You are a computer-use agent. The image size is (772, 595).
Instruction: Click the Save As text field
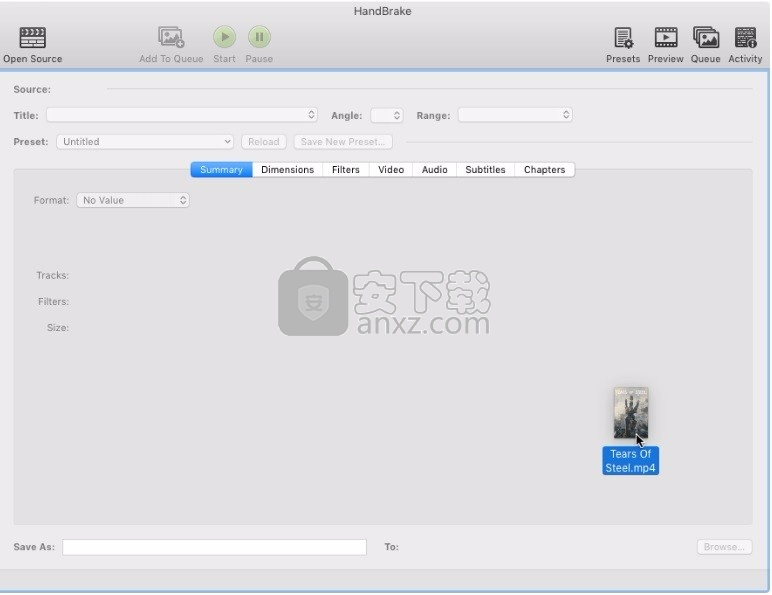[x=215, y=547]
